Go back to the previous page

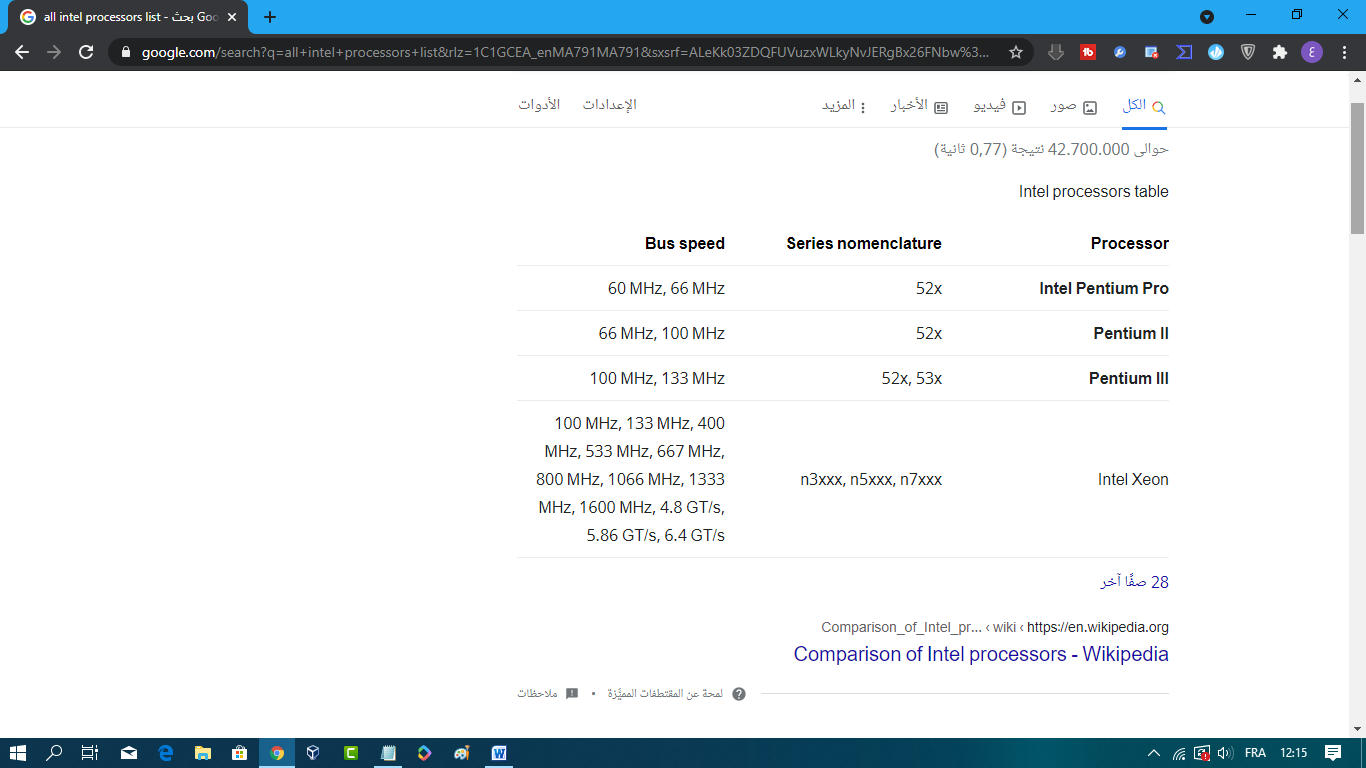click(x=22, y=52)
